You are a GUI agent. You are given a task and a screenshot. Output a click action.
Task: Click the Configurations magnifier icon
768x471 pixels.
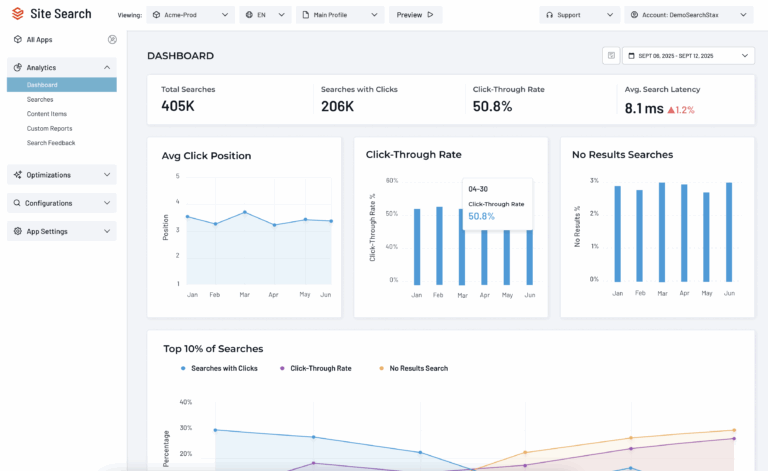pos(17,203)
